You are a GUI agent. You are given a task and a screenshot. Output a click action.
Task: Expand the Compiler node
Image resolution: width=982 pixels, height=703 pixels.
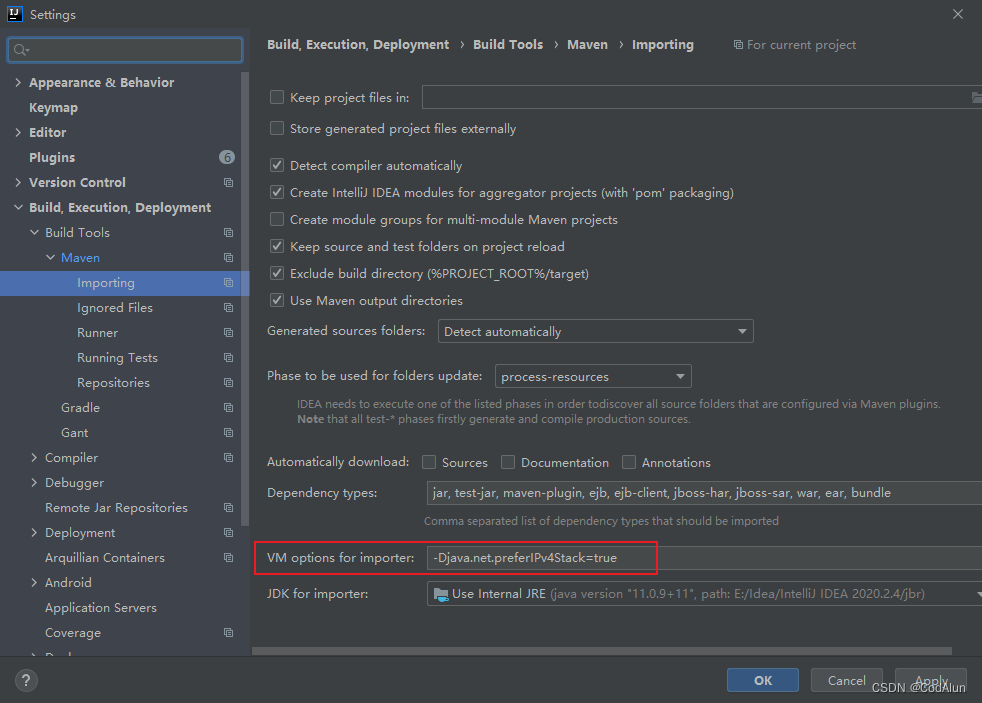[x=34, y=458]
